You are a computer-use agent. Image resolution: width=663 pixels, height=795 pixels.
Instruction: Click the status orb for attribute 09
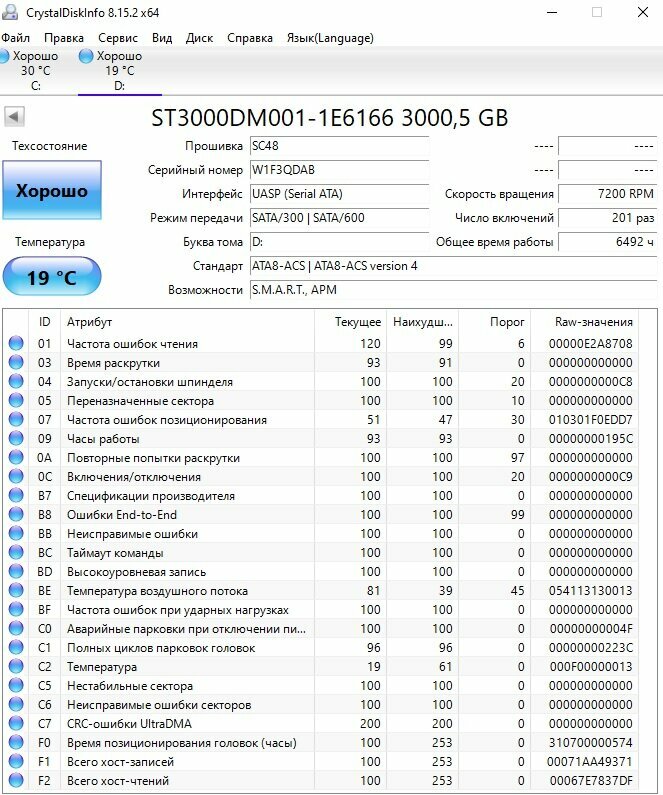pos(16,439)
